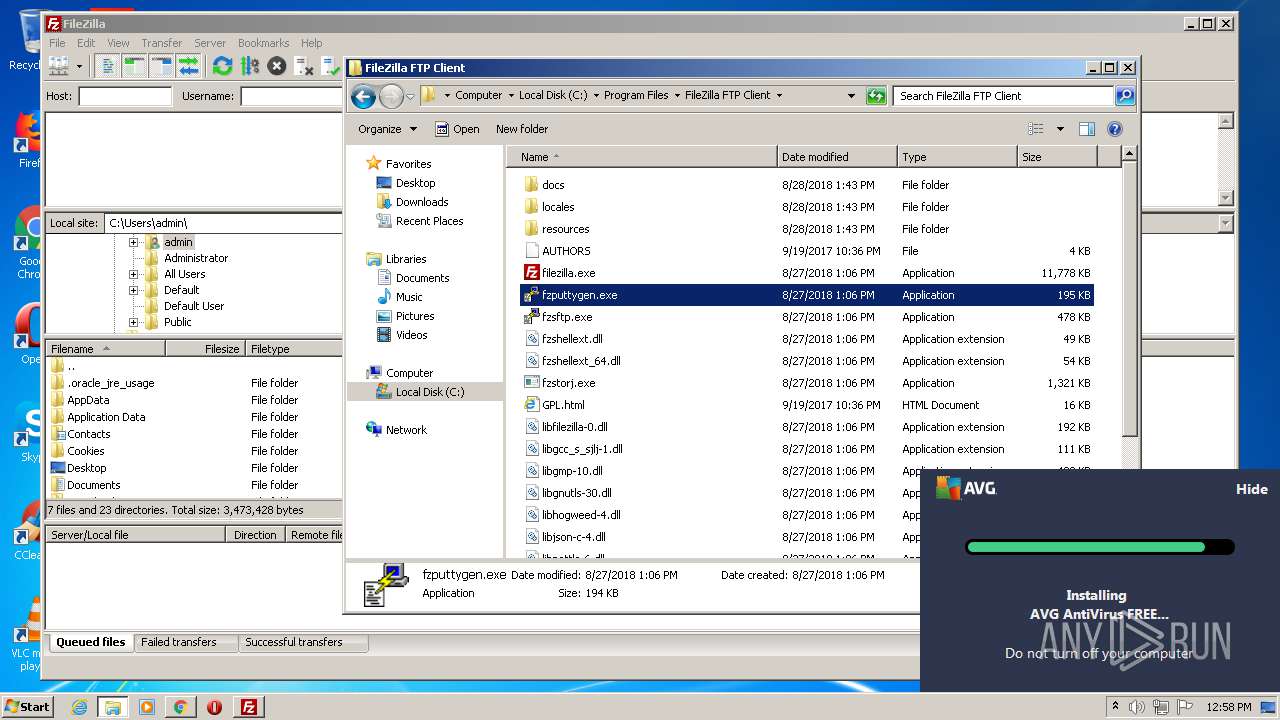The height and width of the screenshot is (720, 1280).
Task: Toggle message log display in FileZilla
Action: pyautogui.click(x=108, y=66)
